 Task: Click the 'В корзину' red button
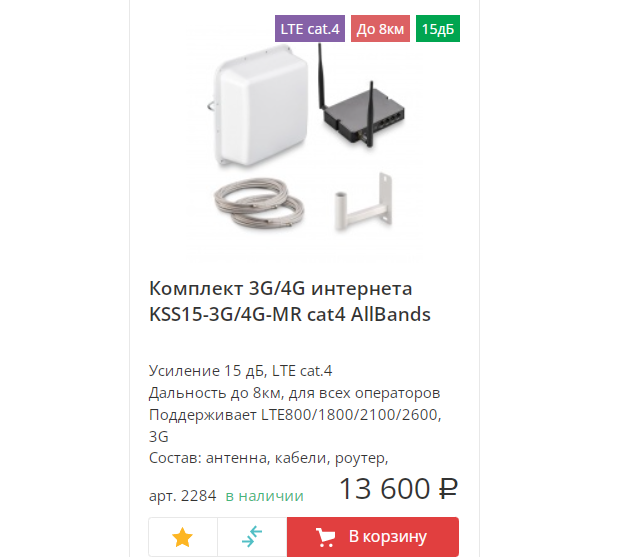point(373,537)
